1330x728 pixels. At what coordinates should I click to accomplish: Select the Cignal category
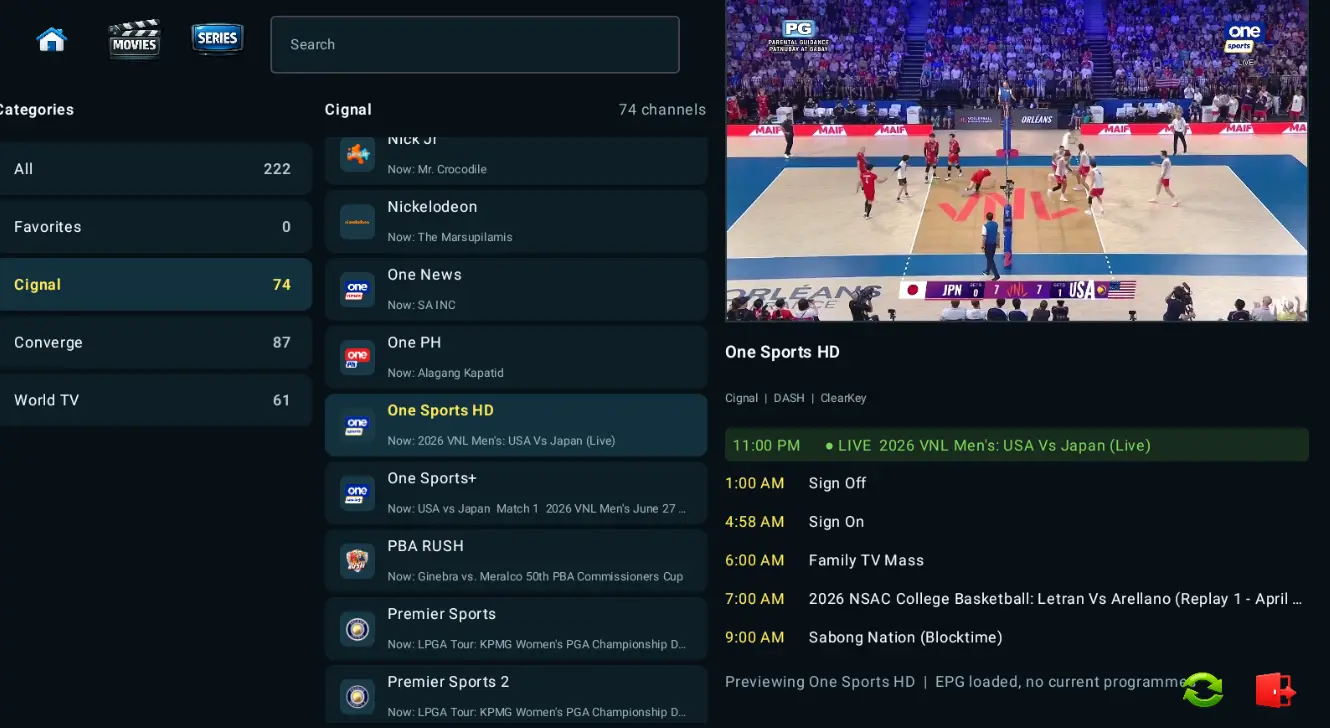pyautogui.click(x=154, y=285)
